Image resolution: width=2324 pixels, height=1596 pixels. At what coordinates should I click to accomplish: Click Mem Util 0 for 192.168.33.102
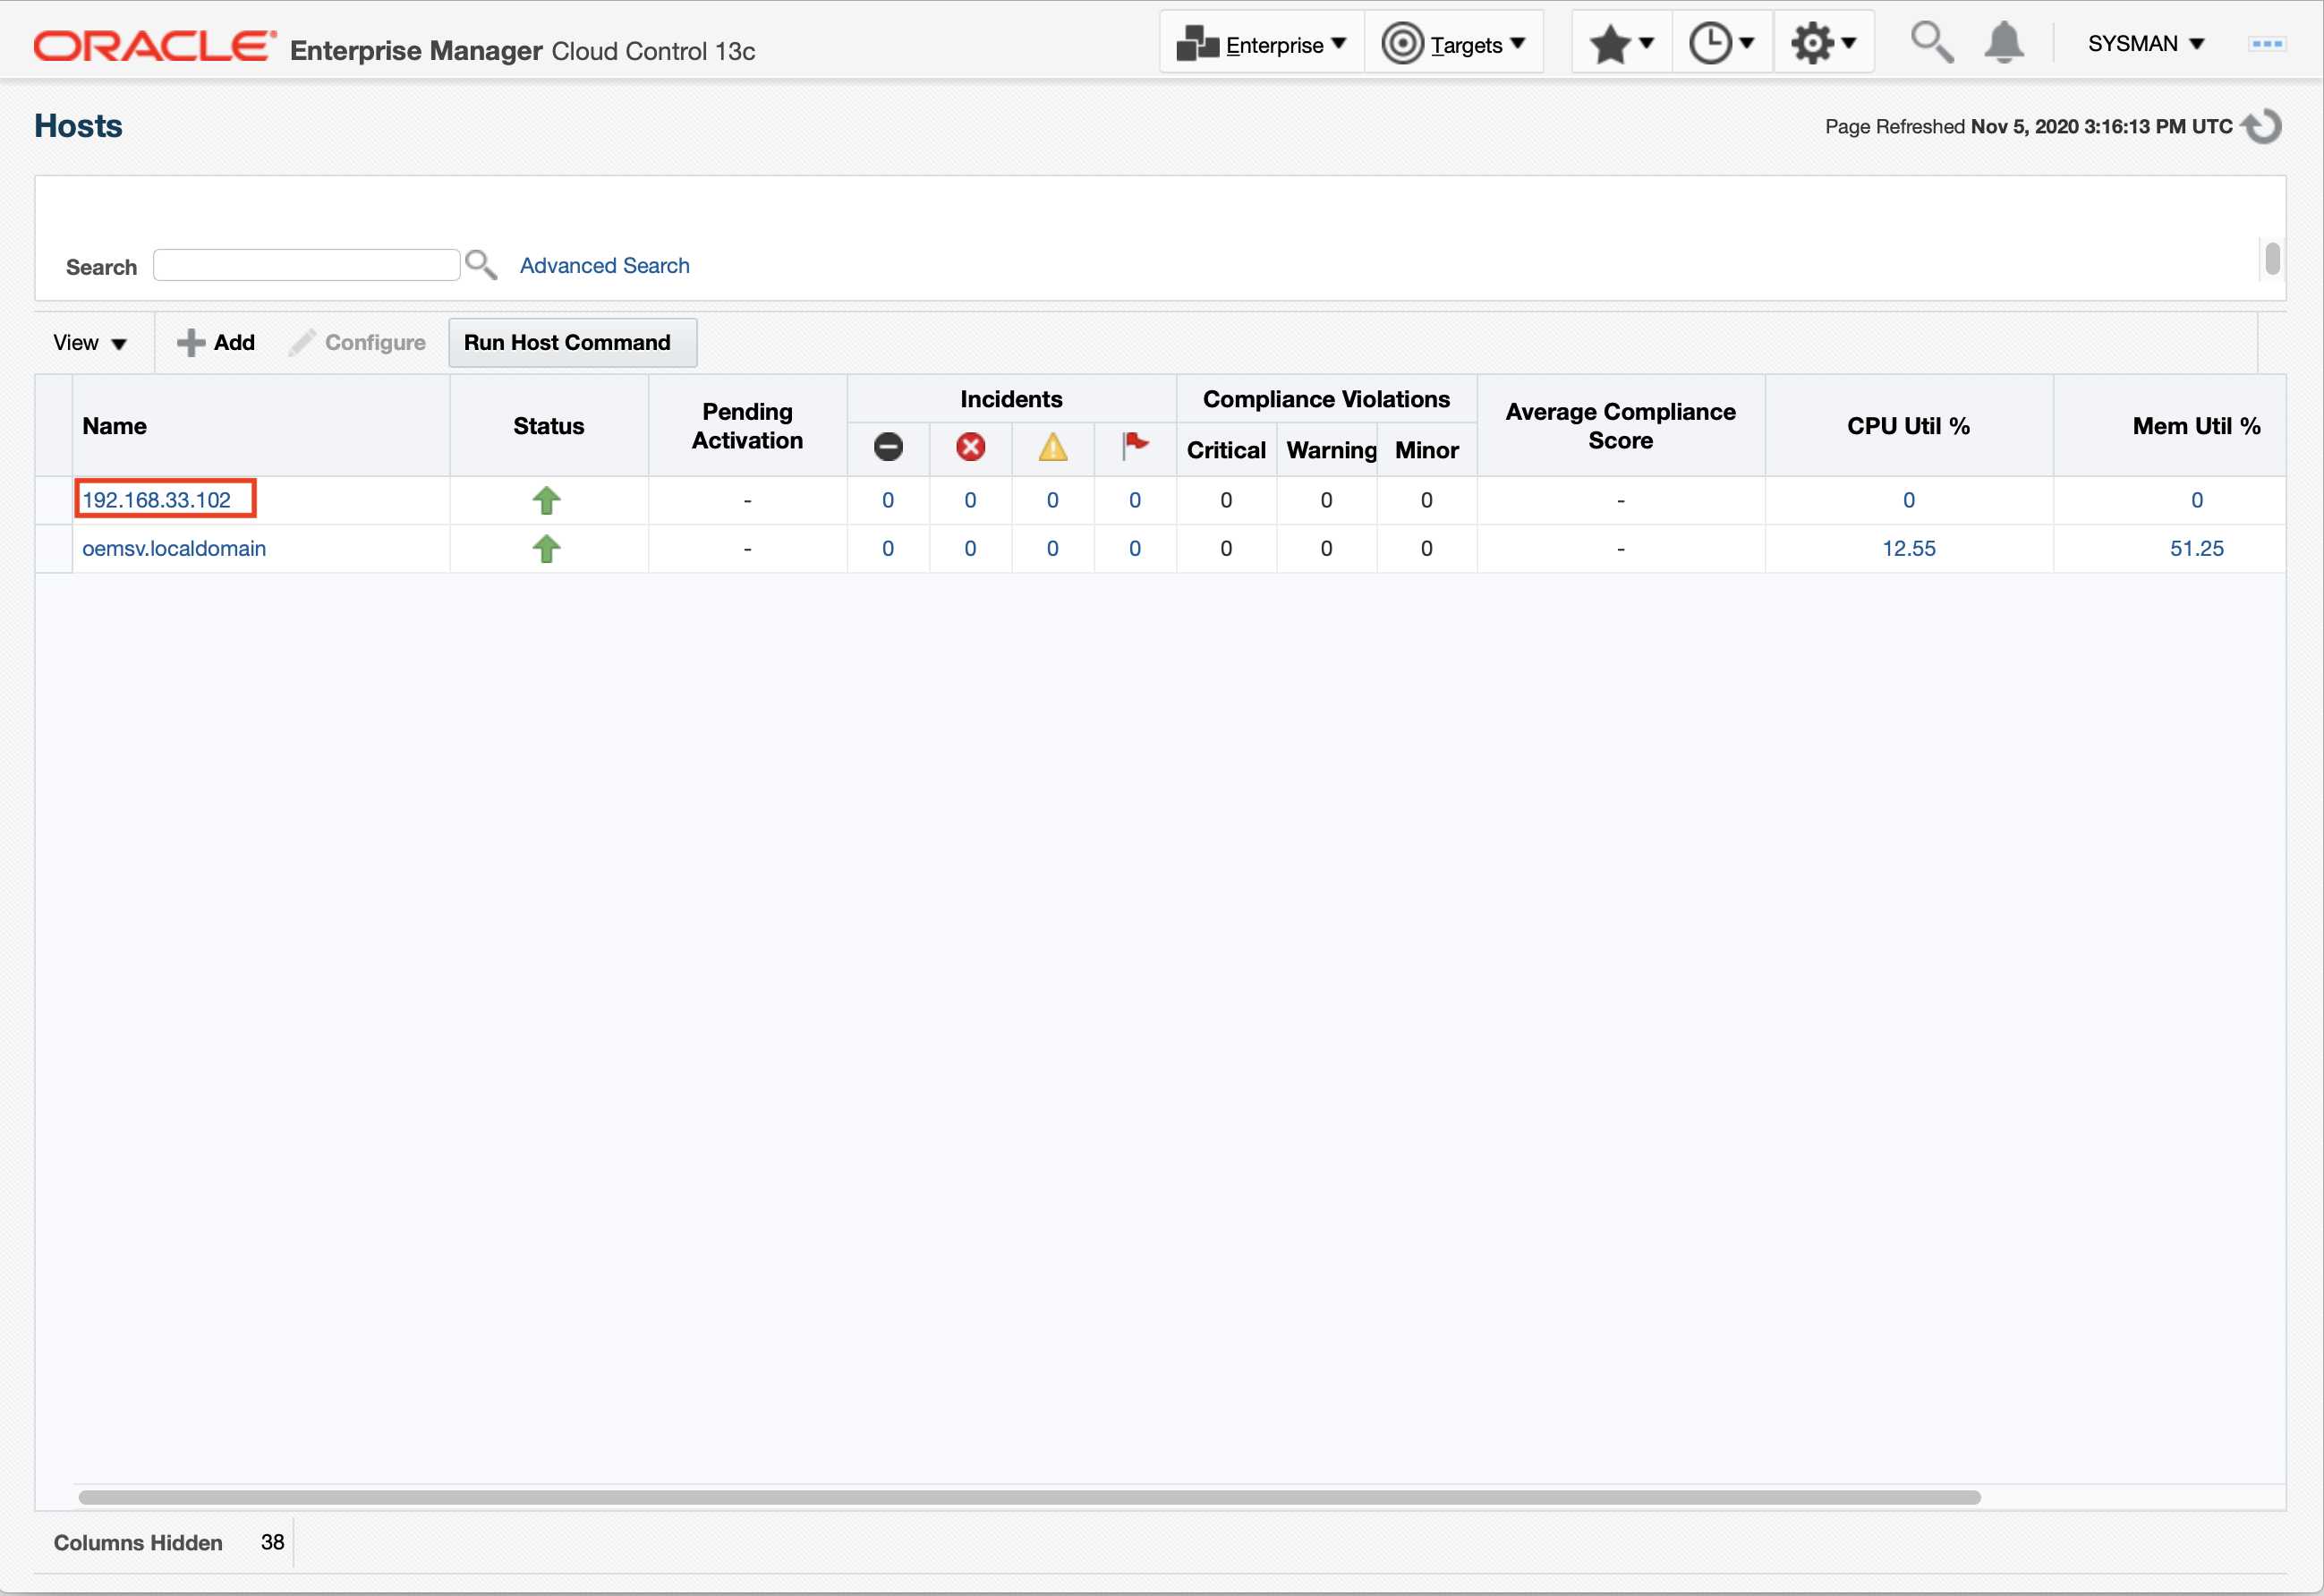tap(2196, 500)
